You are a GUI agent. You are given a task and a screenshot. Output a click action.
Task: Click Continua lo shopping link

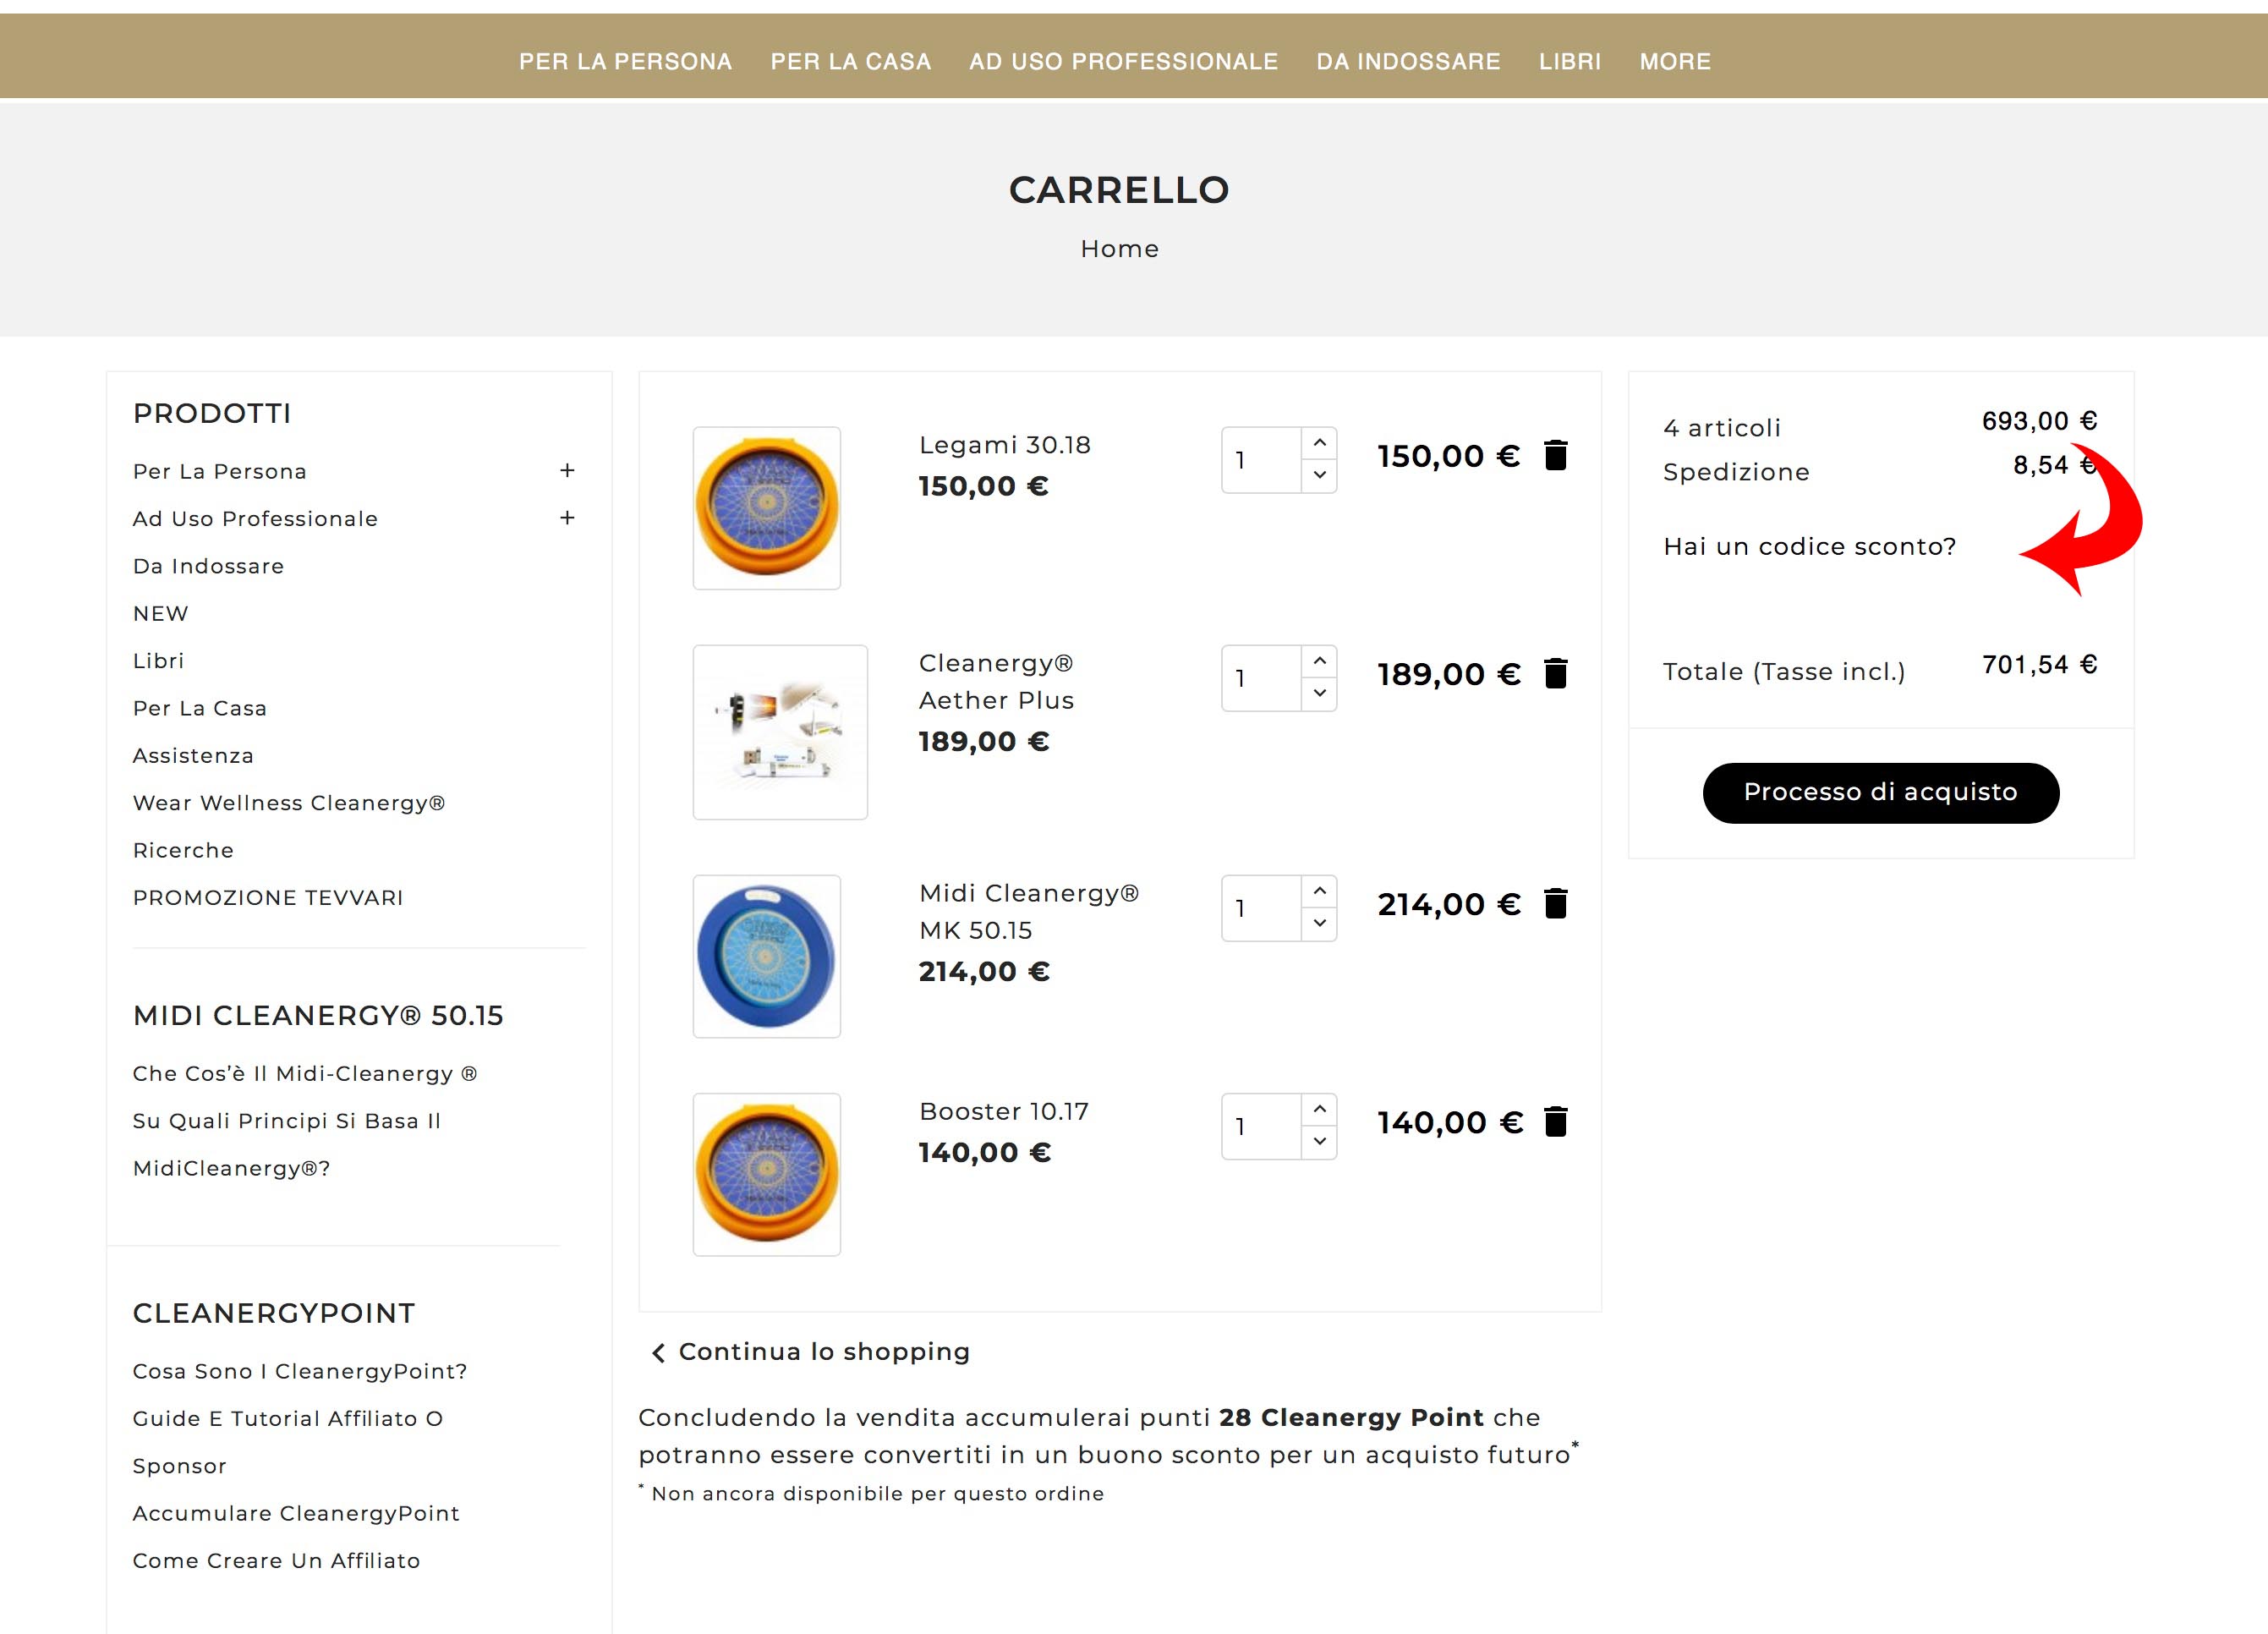pyautogui.click(x=811, y=1352)
